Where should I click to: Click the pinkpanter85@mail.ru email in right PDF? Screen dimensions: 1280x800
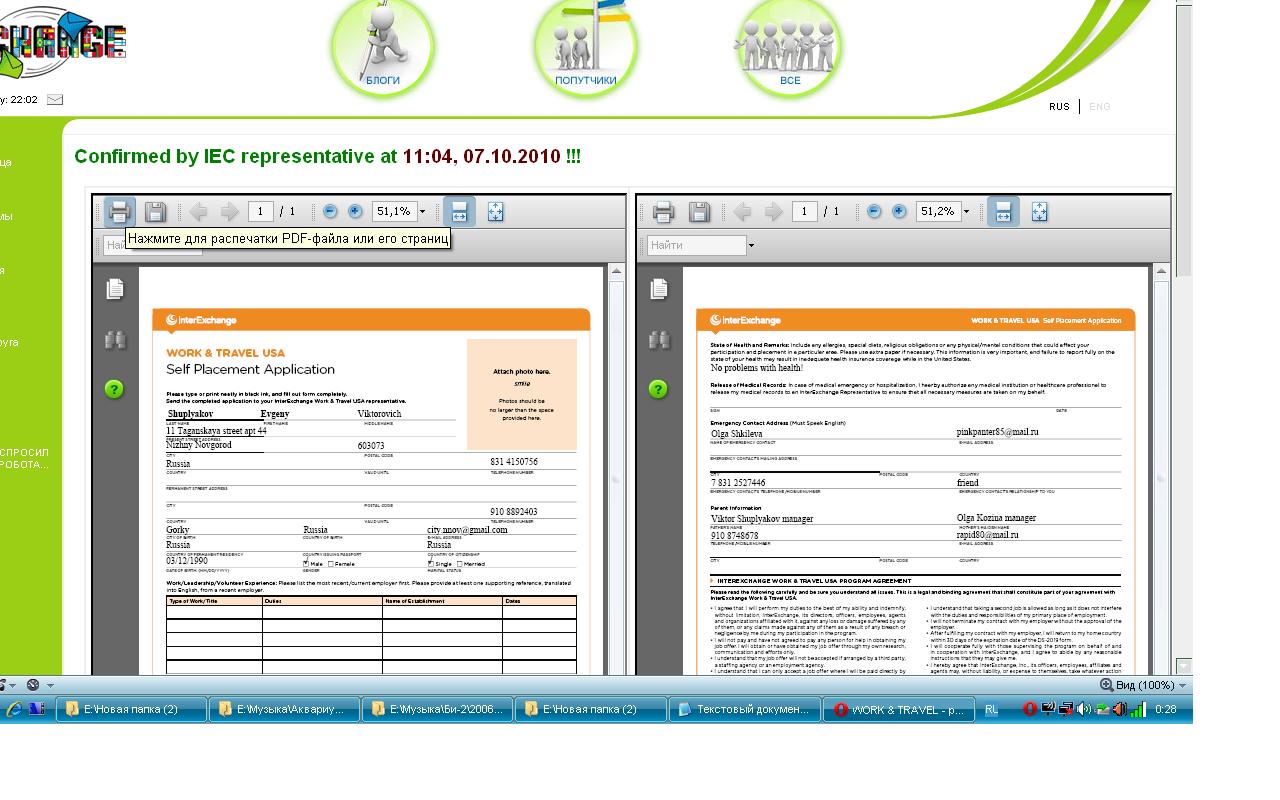click(997, 432)
